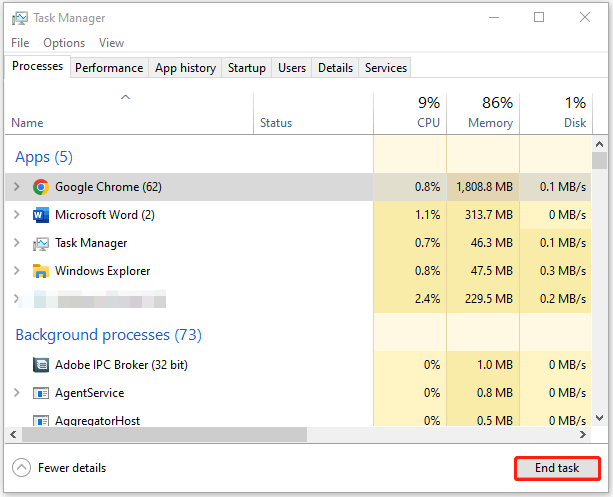The image size is (613, 497).
Task: Select the AgentService row name
Action: [90, 393]
